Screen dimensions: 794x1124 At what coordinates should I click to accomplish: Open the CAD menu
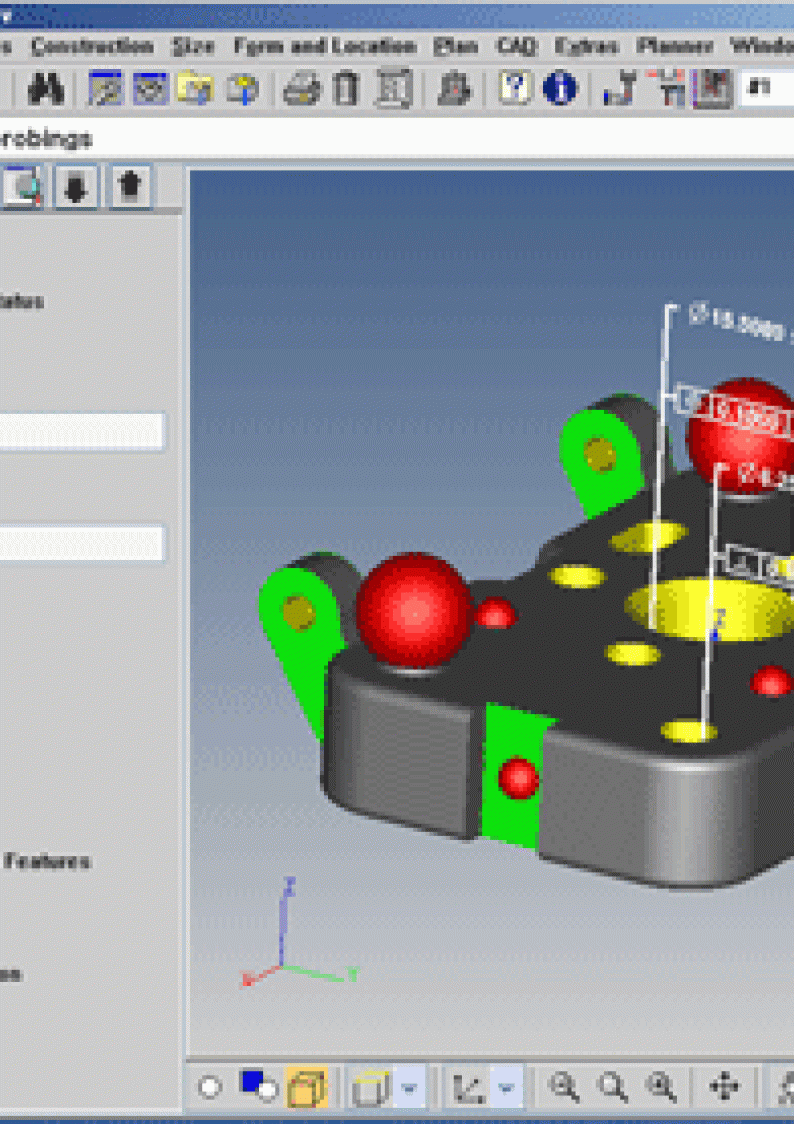[517, 47]
